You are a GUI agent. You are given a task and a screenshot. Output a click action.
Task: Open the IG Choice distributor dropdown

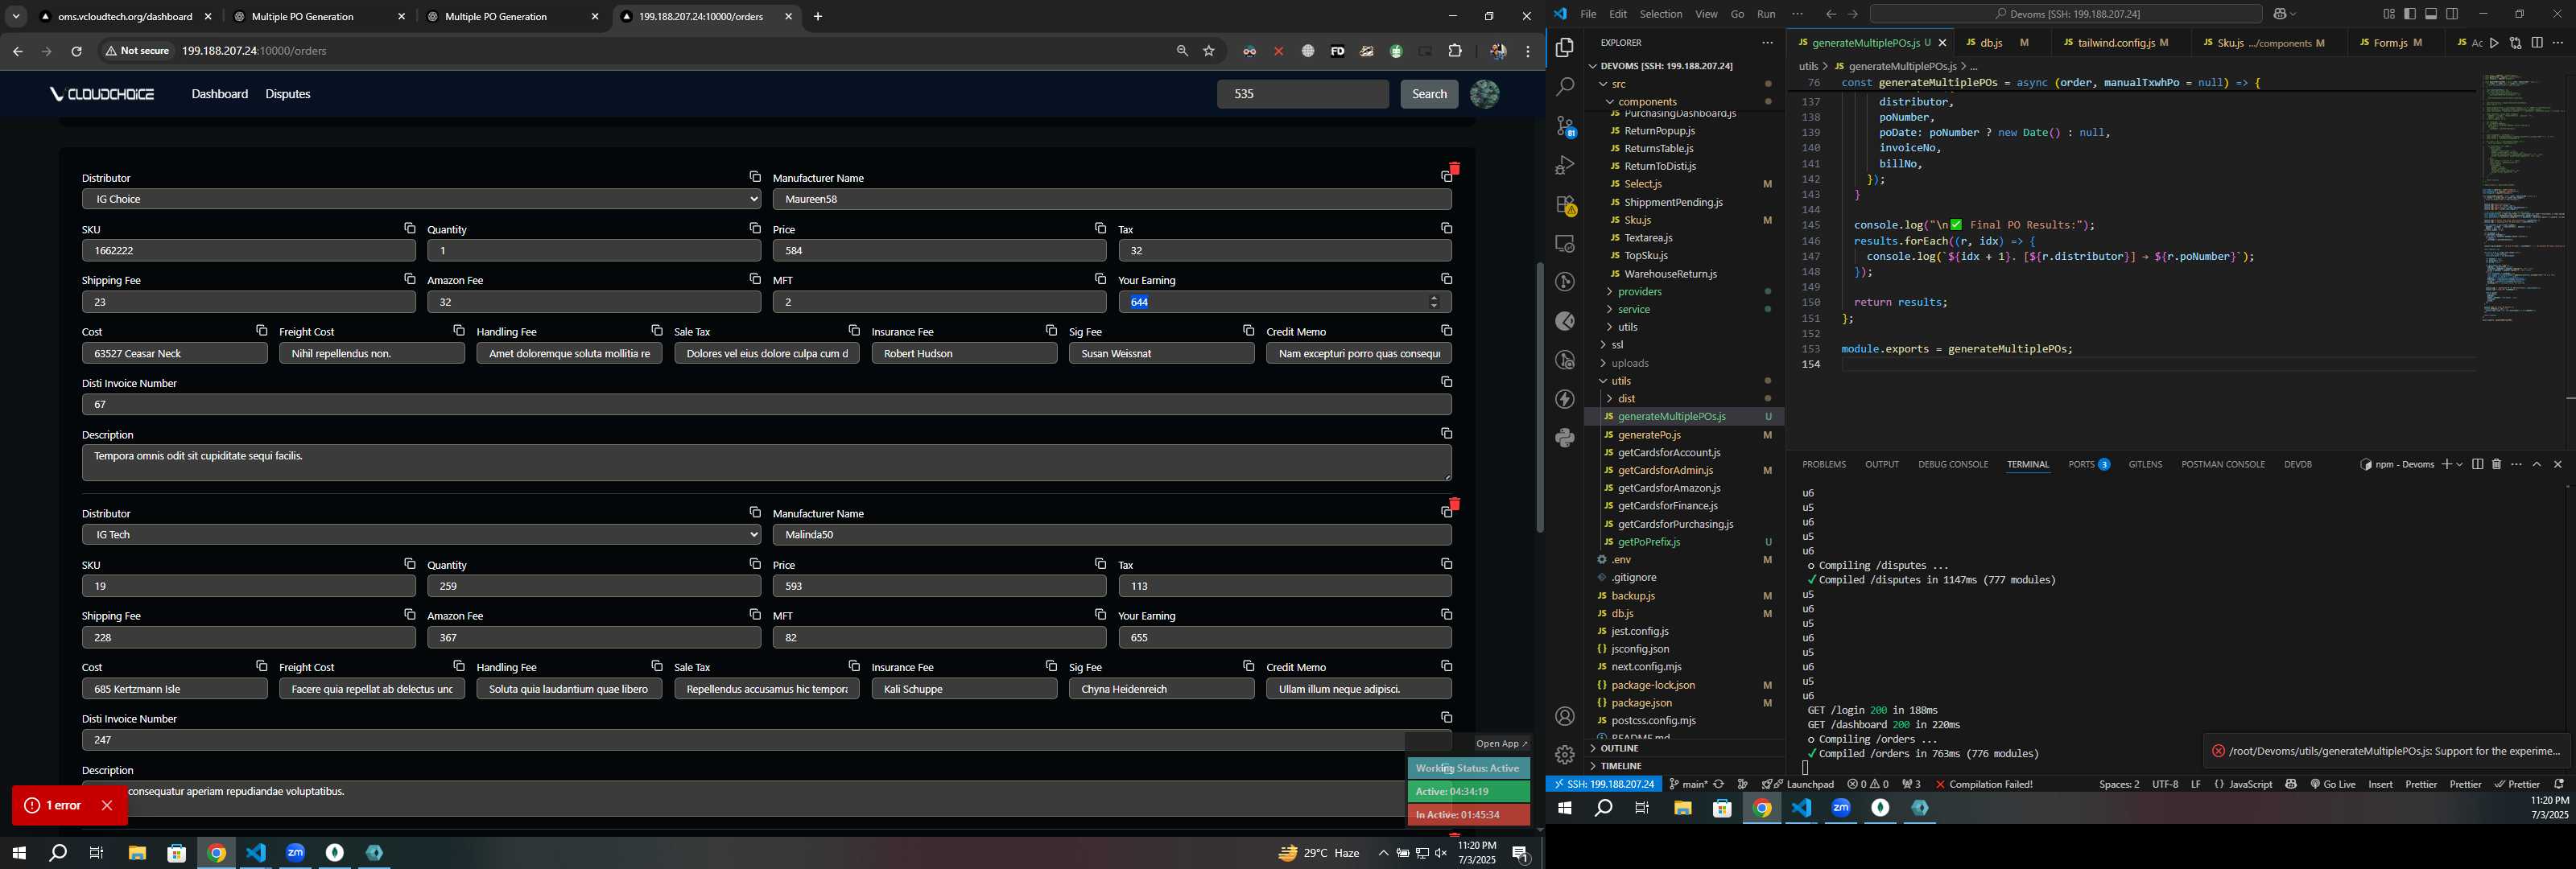421,199
